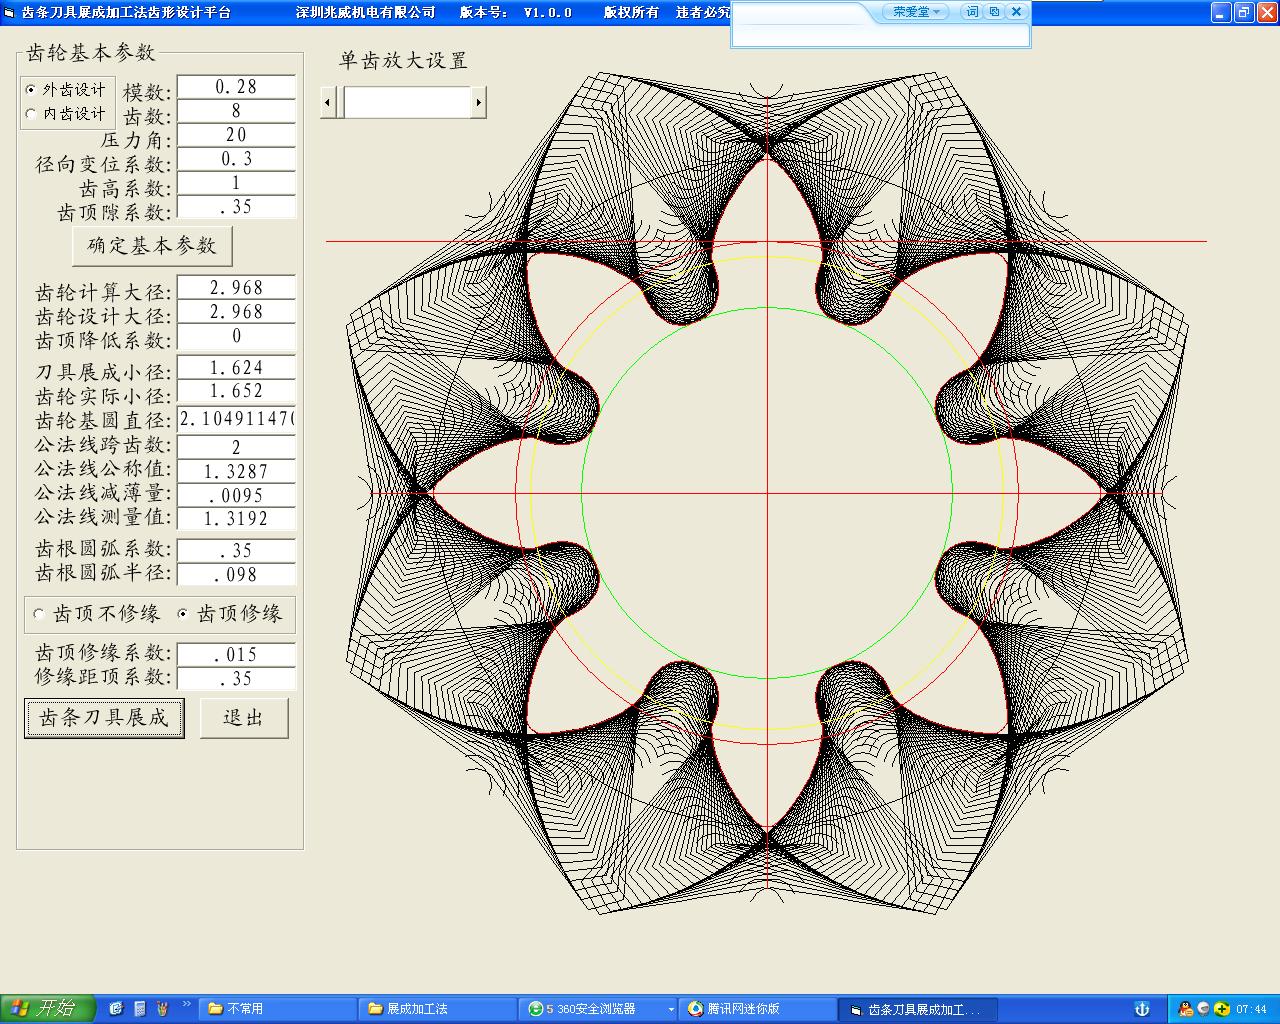This screenshot has height=1024, width=1280.
Task: Click the yellow-green tray icon
Action: (x=1220, y=1009)
